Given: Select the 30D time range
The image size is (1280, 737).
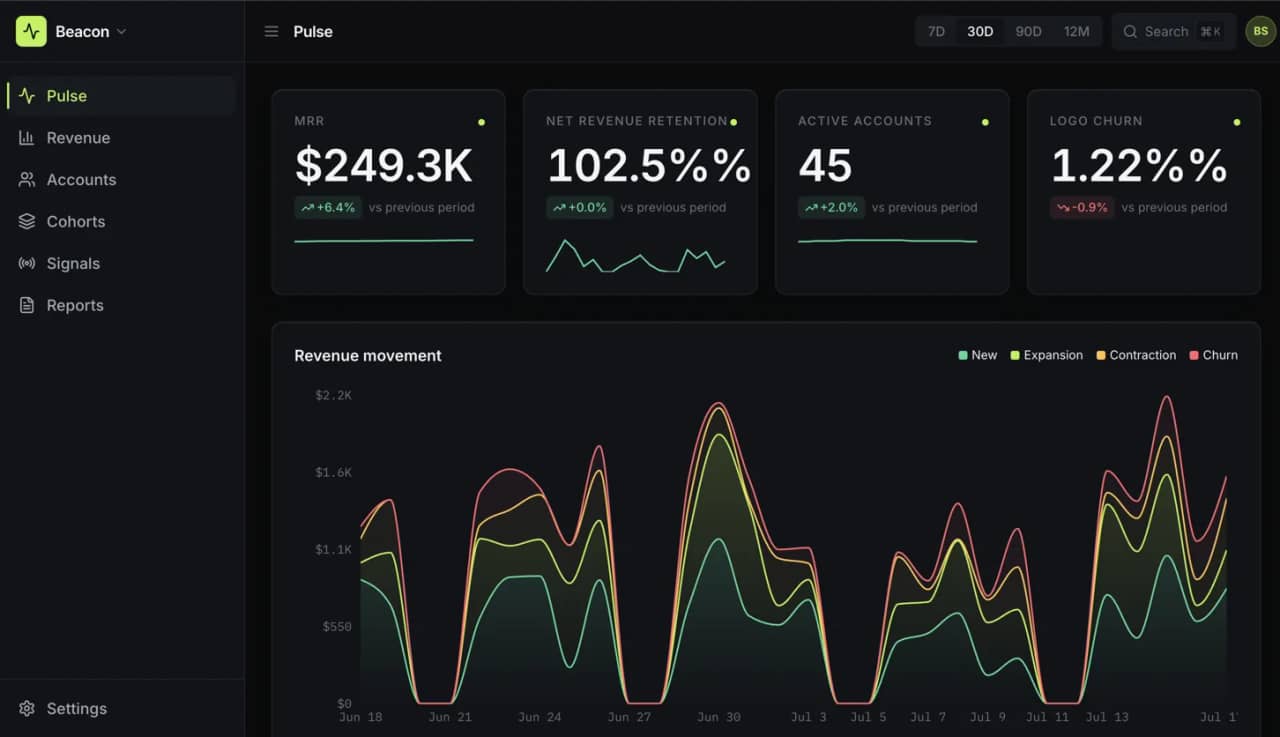Looking at the screenshot, I should point(980,31).
